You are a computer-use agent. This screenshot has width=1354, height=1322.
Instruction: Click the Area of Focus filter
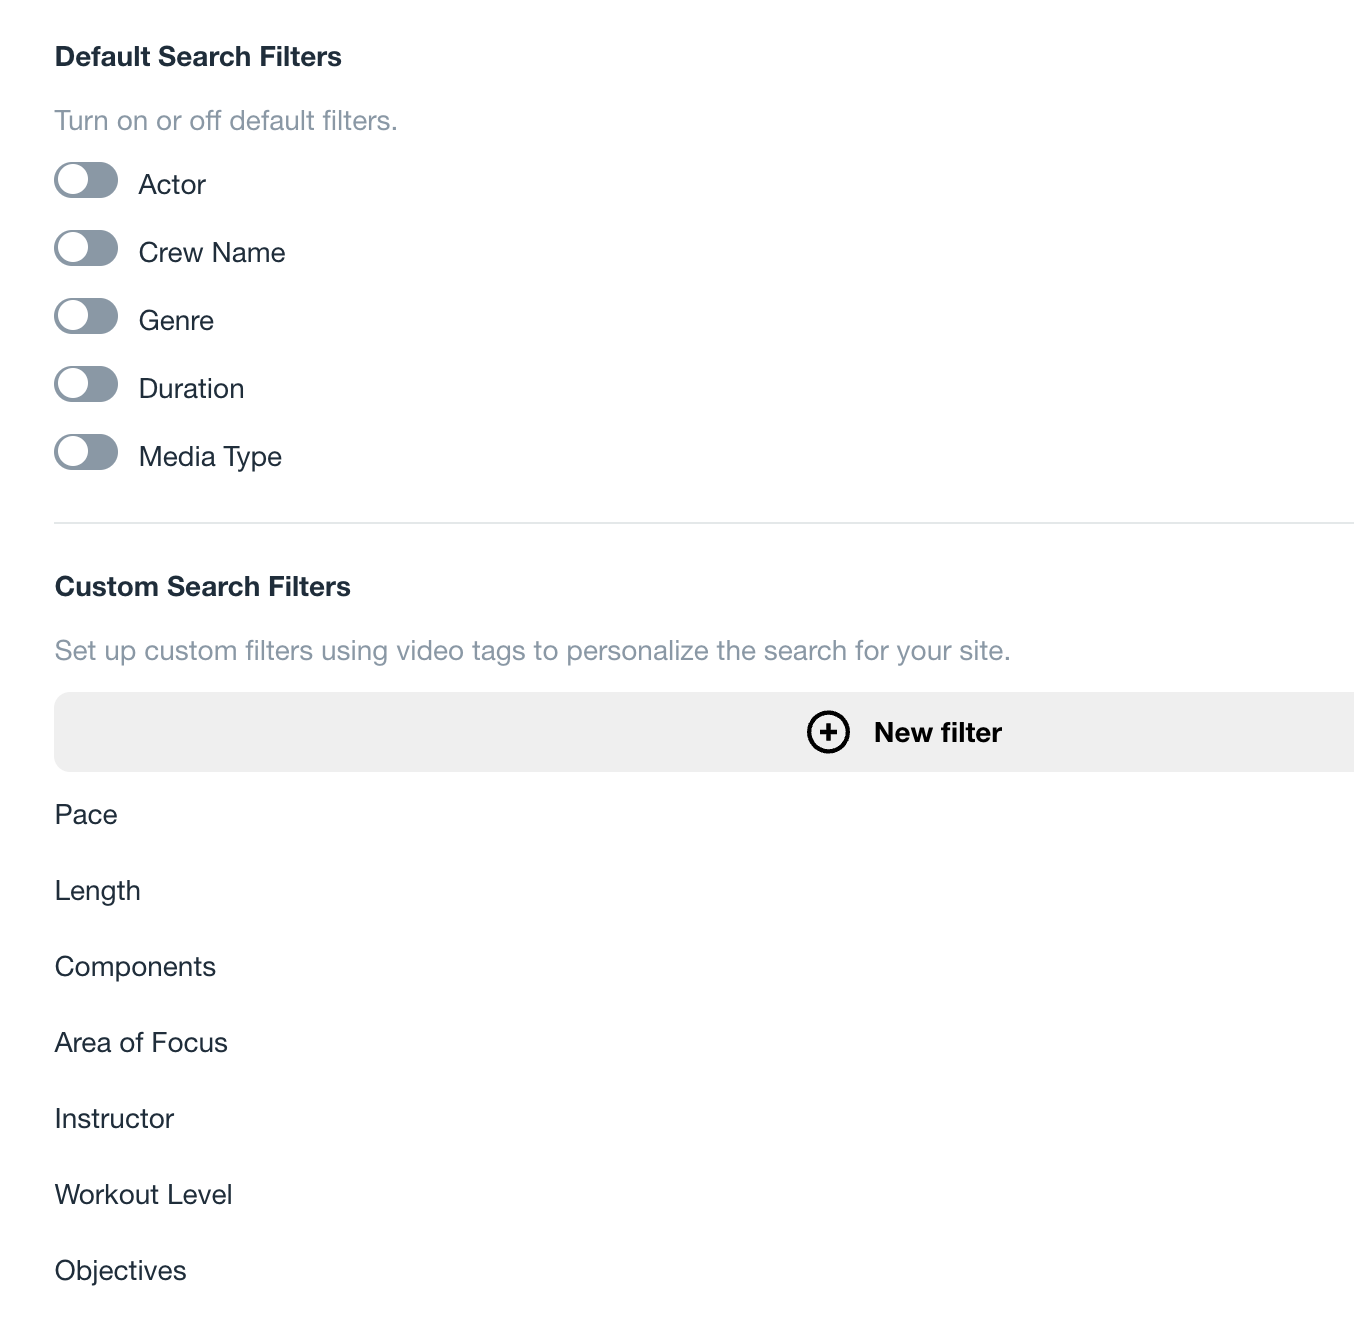(141, 1043)
